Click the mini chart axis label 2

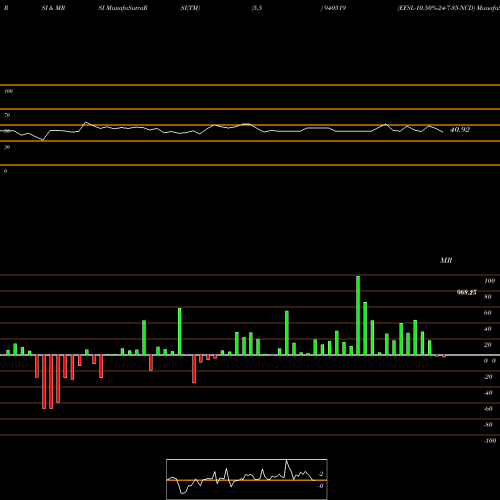[x=321, y=474]
